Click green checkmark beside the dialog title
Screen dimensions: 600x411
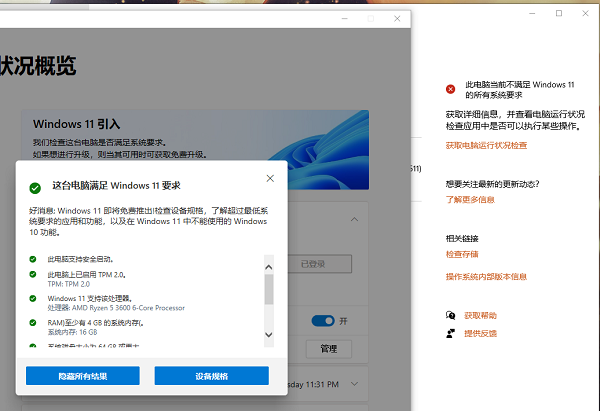(x=35, y=186)
